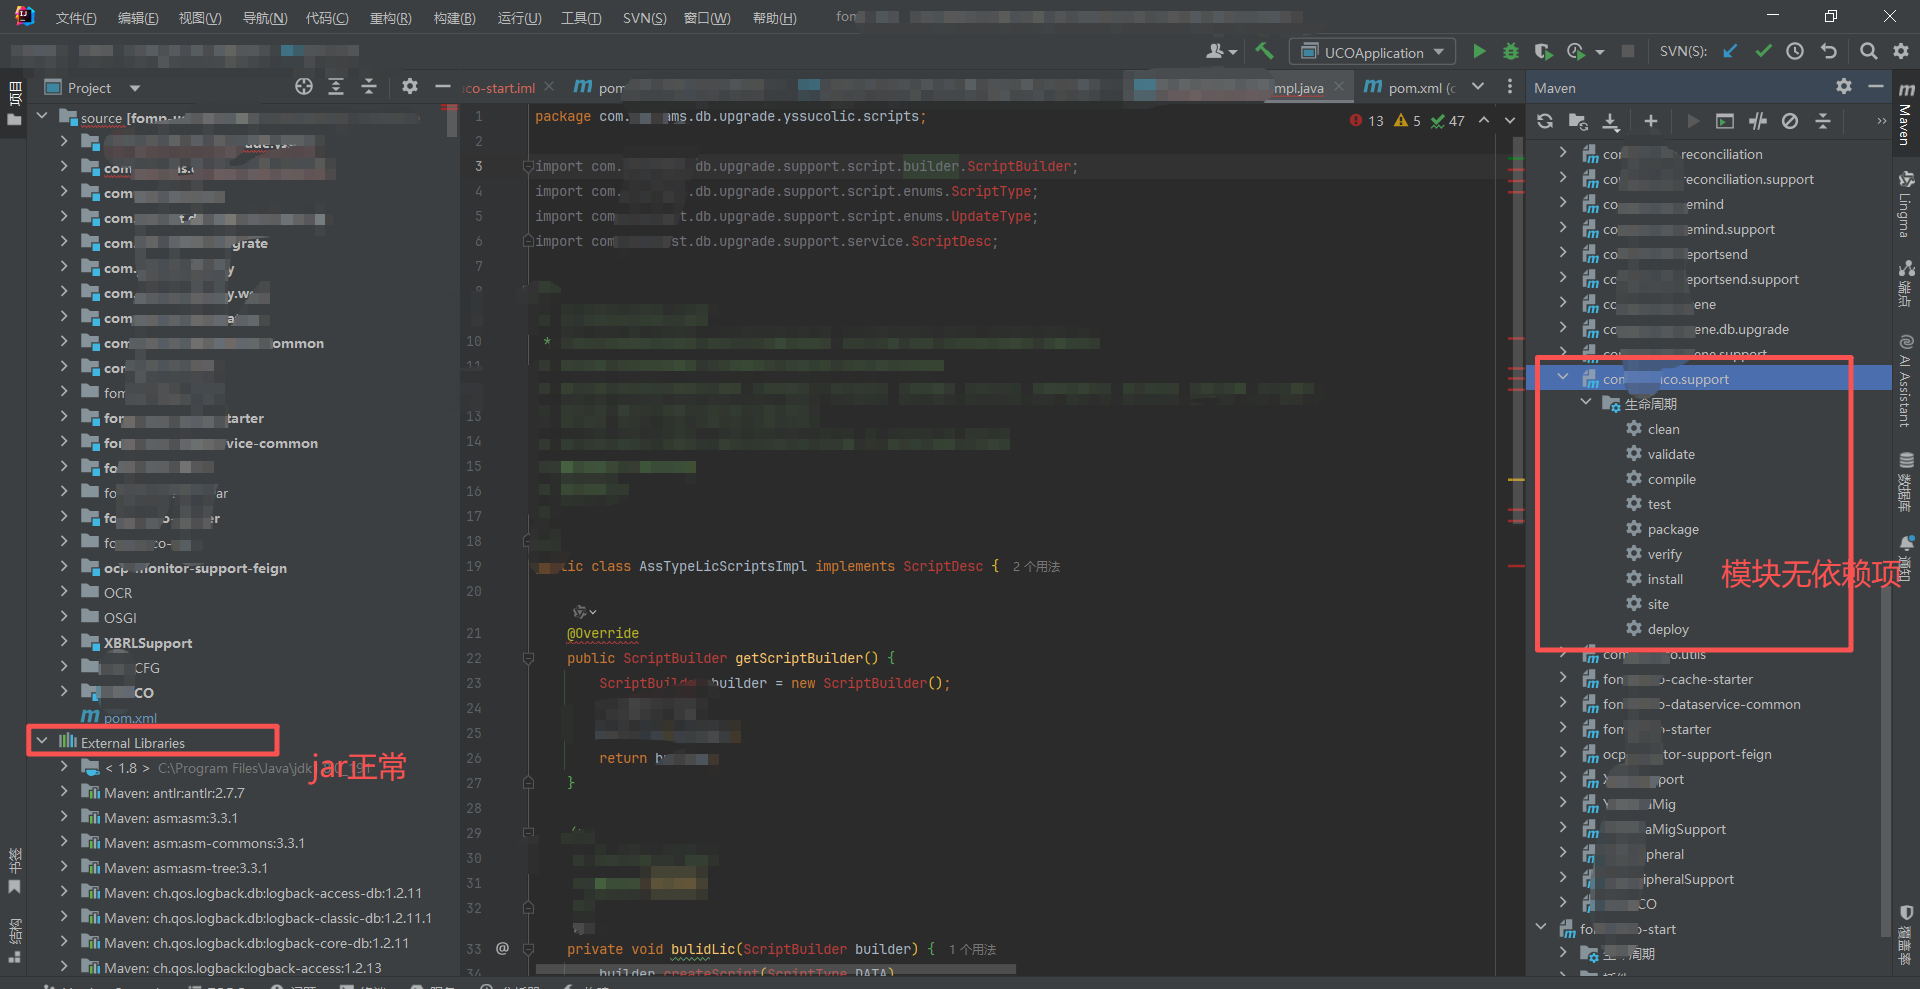Open the SVN(S) menu

pyautogui.click(x=644, y=18)
